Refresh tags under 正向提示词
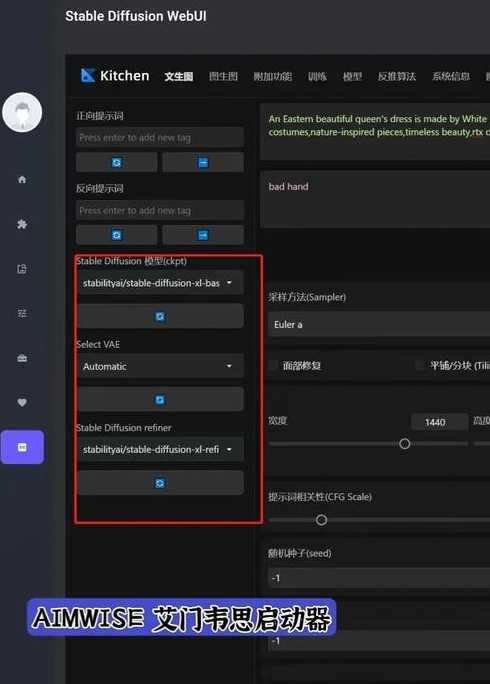The image size is (490, 684). click(117, 163)
